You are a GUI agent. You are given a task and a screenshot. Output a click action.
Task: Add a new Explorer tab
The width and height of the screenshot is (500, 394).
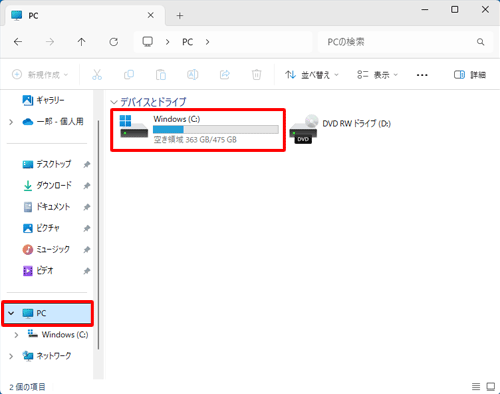click(180, 16)
